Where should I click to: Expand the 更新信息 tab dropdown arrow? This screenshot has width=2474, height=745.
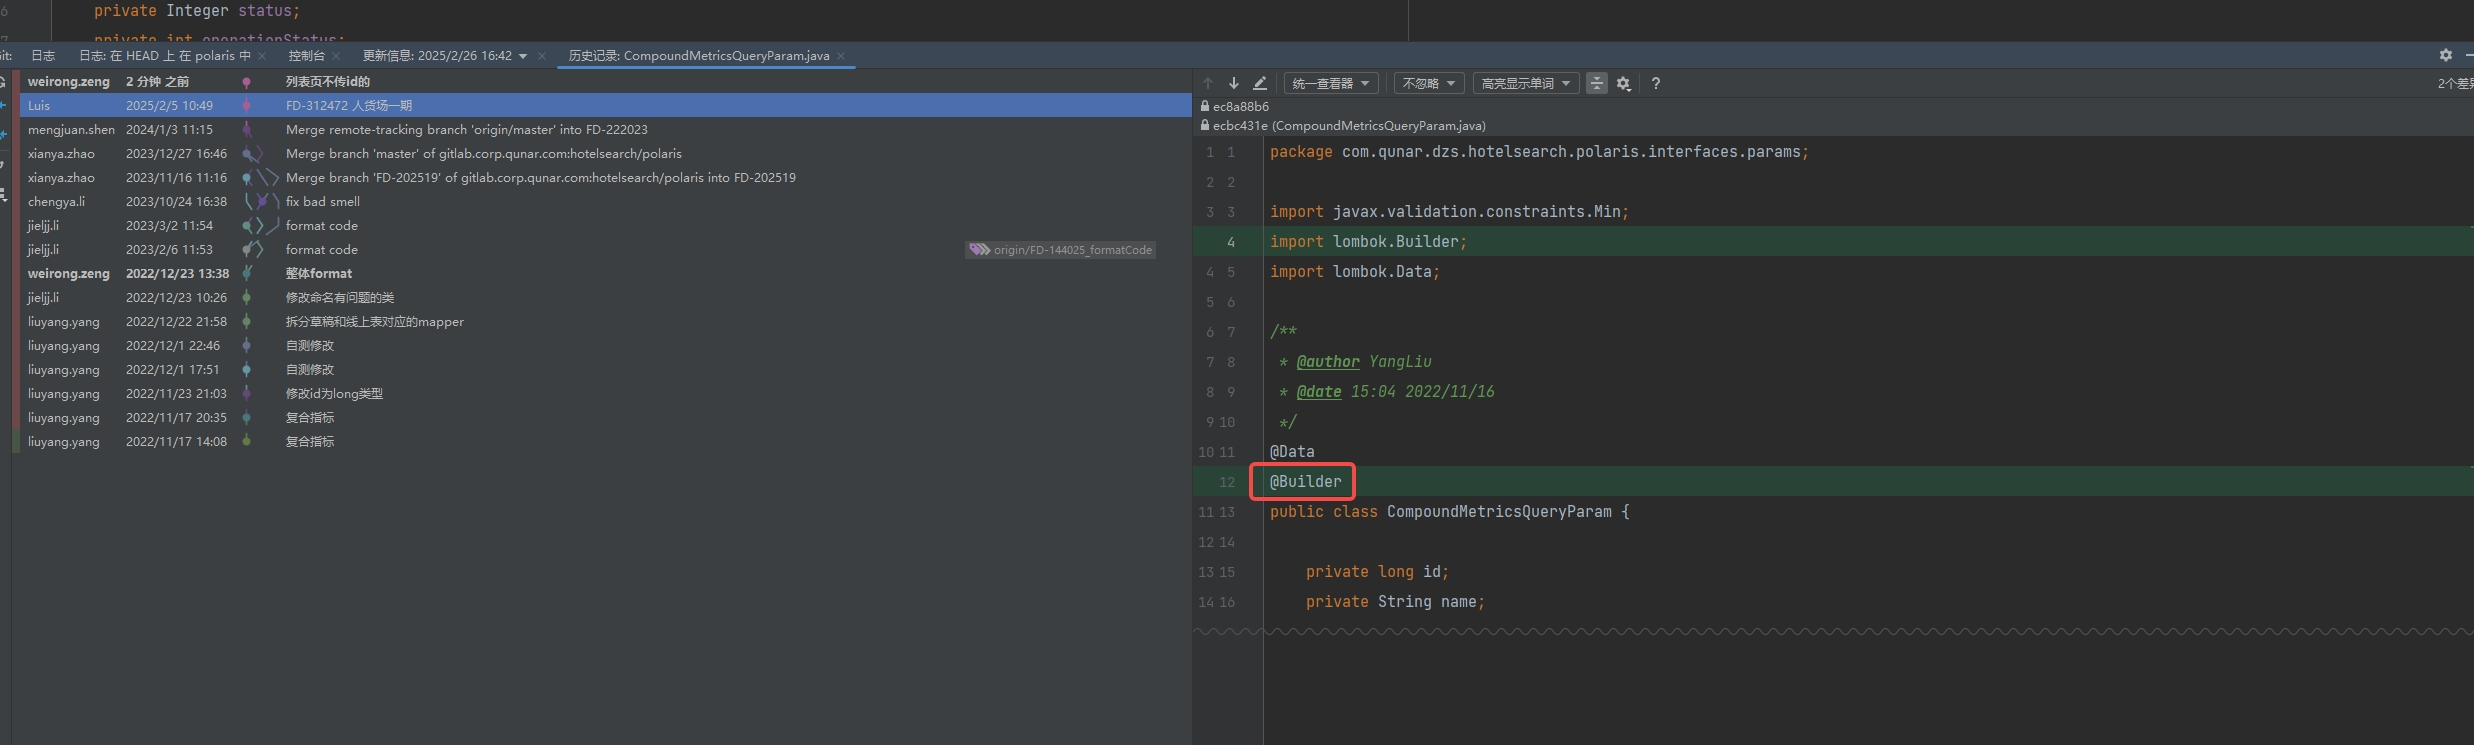pos(523,56)
